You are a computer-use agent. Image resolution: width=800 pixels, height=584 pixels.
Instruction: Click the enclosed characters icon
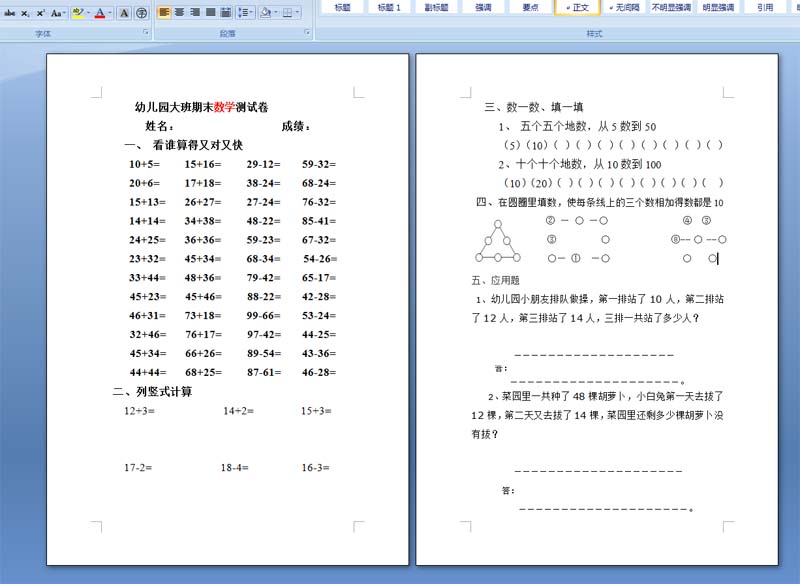[141, 13]
